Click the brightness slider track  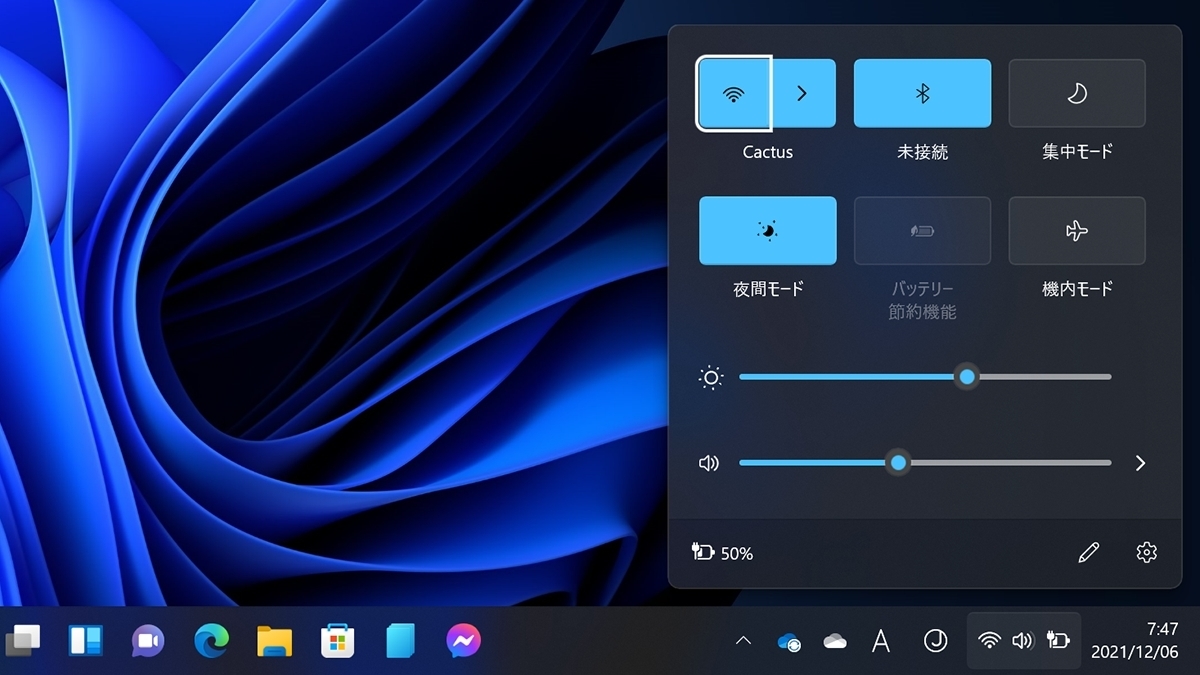pyautogui.click(x=925, y=377)
